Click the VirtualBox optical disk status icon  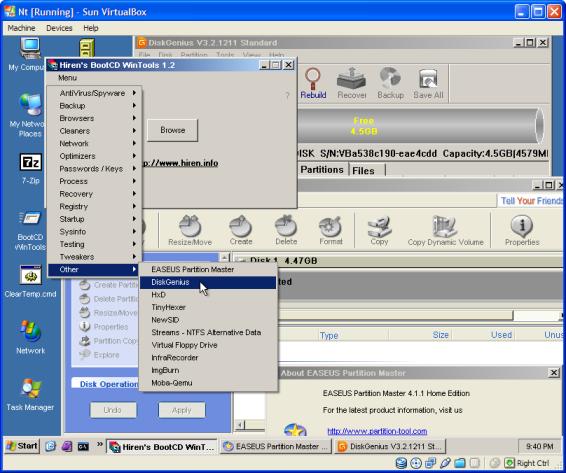(x=416, y=463)
